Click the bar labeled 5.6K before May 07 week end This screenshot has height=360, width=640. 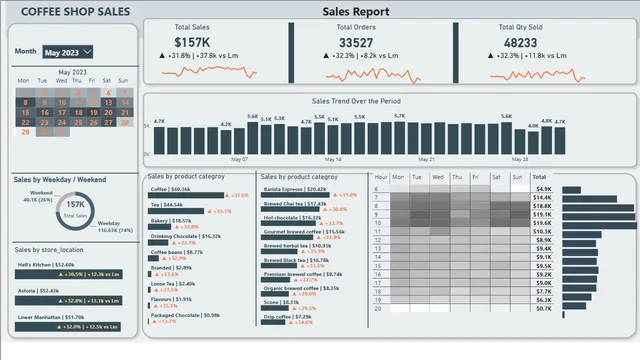(x=253, y=138)
